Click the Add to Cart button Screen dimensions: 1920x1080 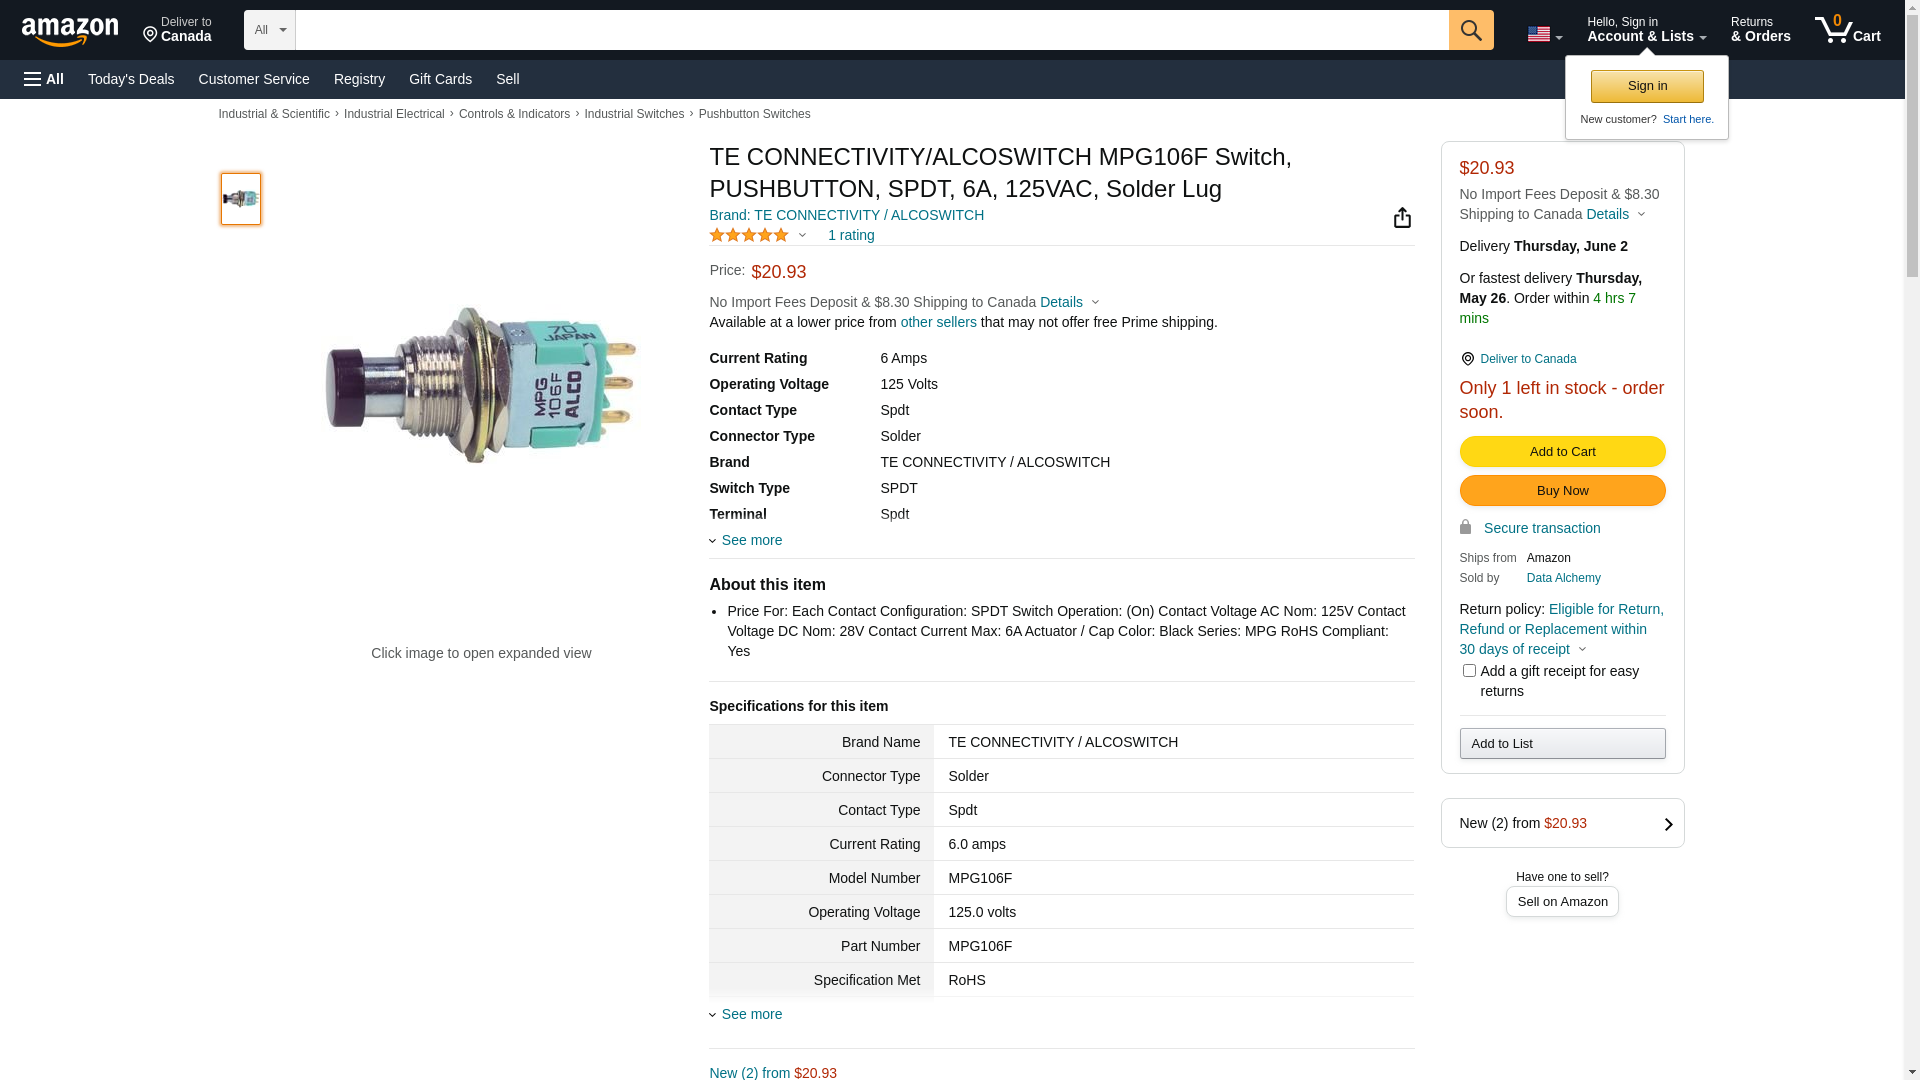pyautogui.click(x=1562, y=452)
